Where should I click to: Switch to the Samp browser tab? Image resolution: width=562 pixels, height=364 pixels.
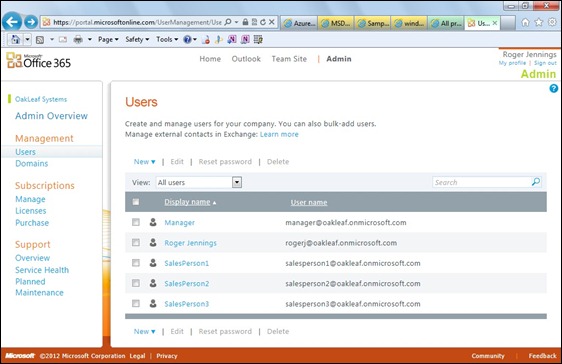pos(373,23)
